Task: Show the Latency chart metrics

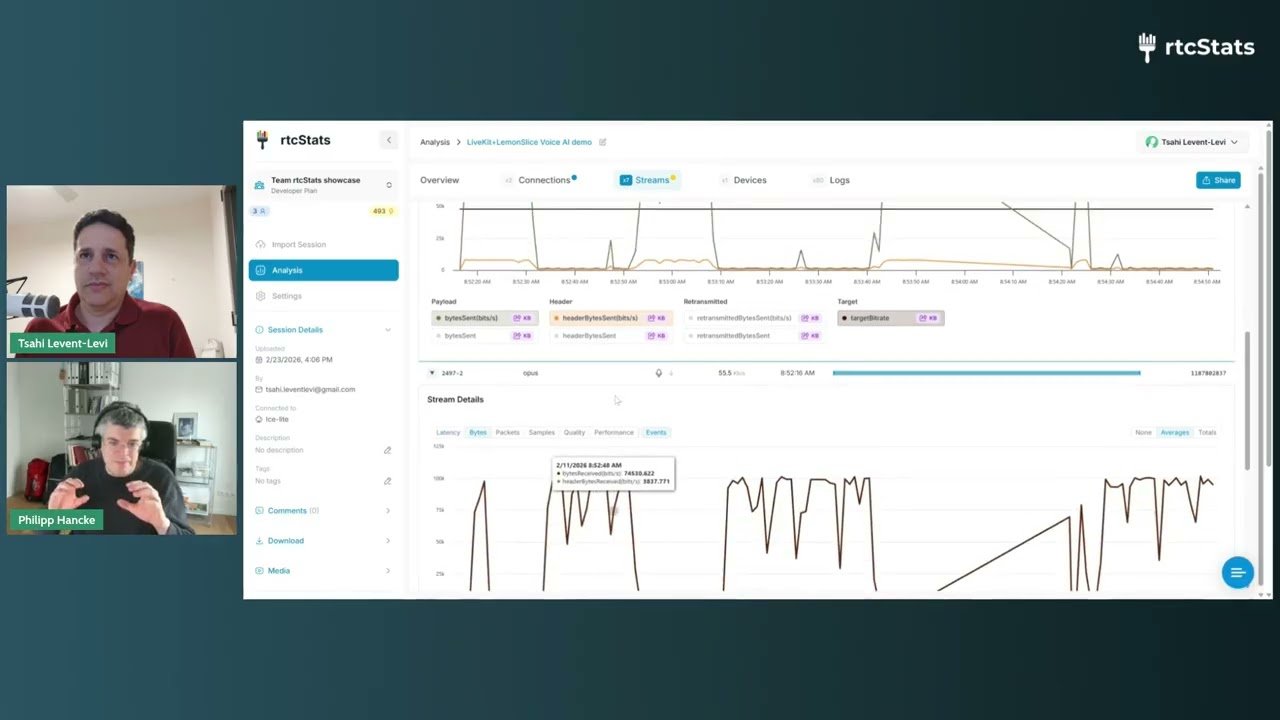Action: pyautogui.click(x=448, y=433)
